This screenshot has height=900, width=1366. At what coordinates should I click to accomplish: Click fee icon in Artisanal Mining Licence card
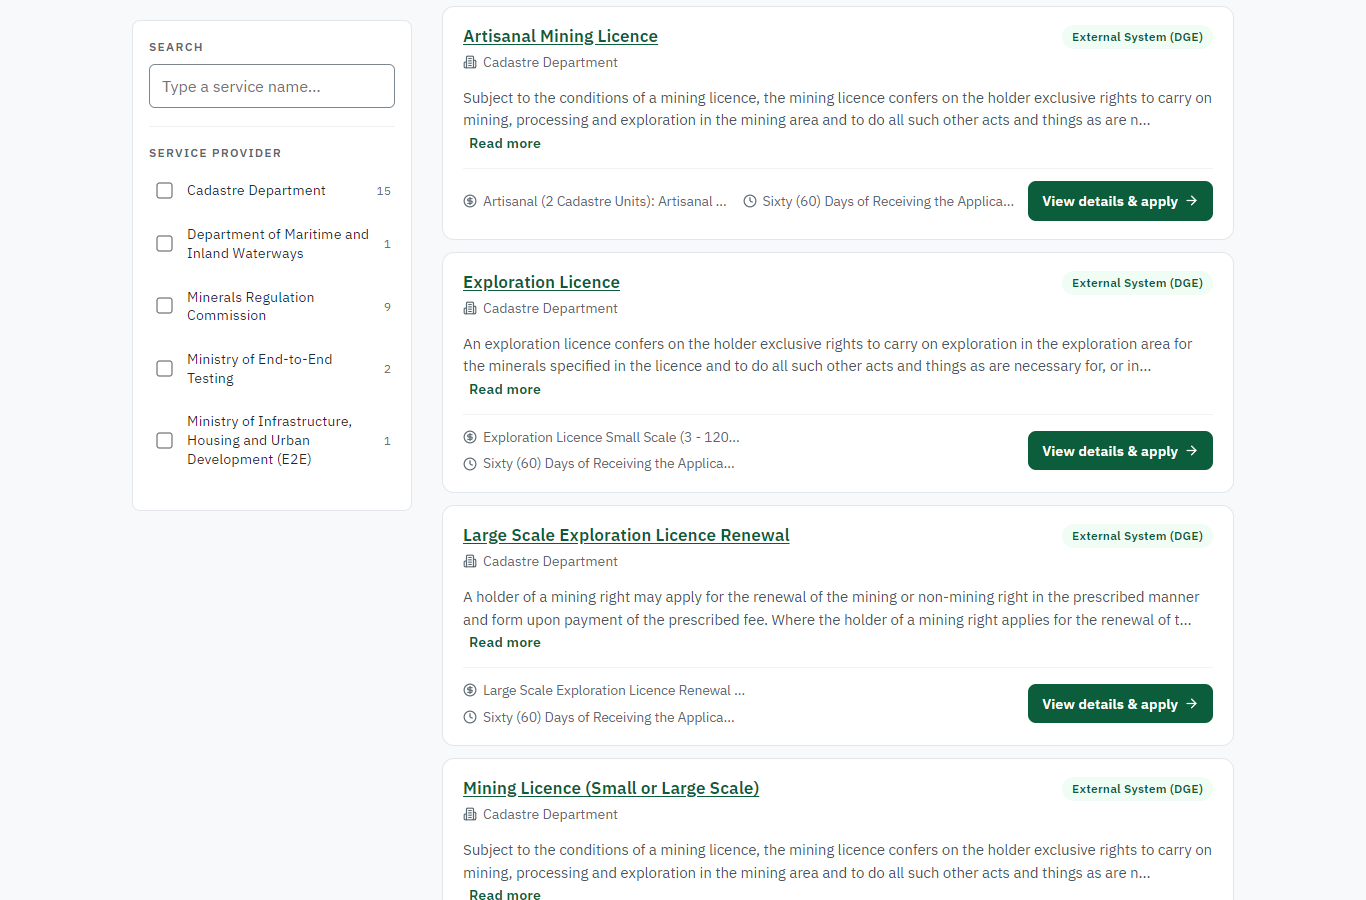click(x=470, y=201)
